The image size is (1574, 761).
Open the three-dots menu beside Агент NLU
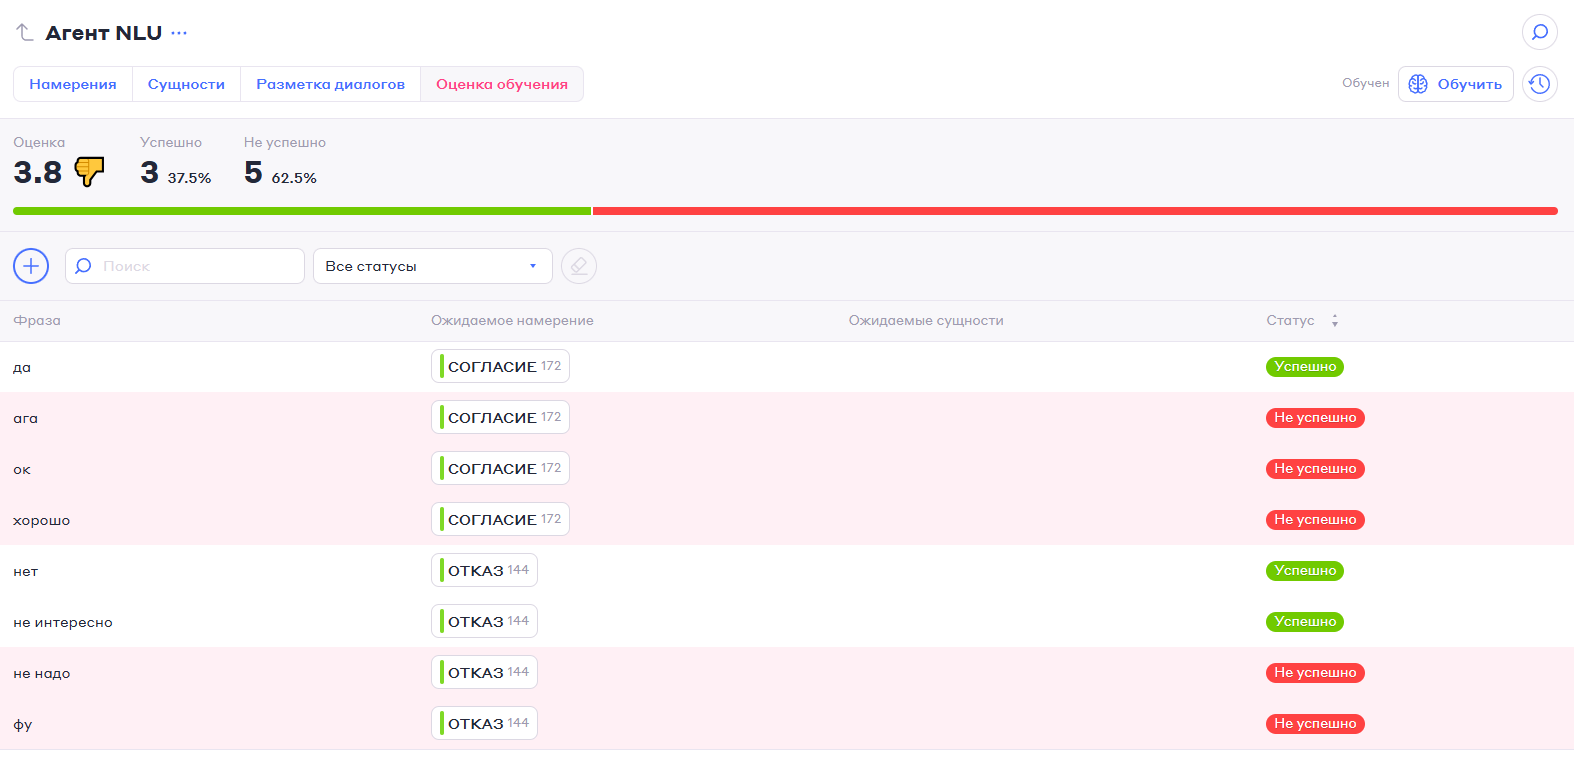click(x=179, y=33)
